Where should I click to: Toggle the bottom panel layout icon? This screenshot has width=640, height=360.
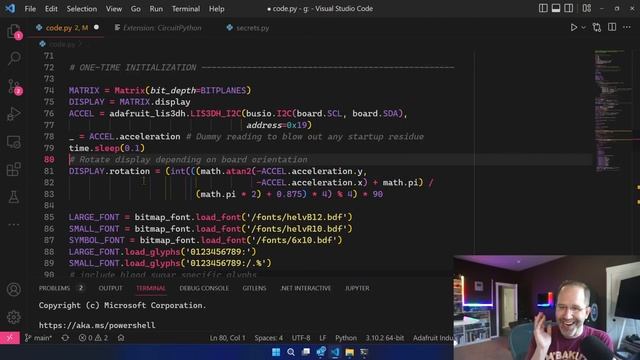pyautogui.click(x=556, y=8)
